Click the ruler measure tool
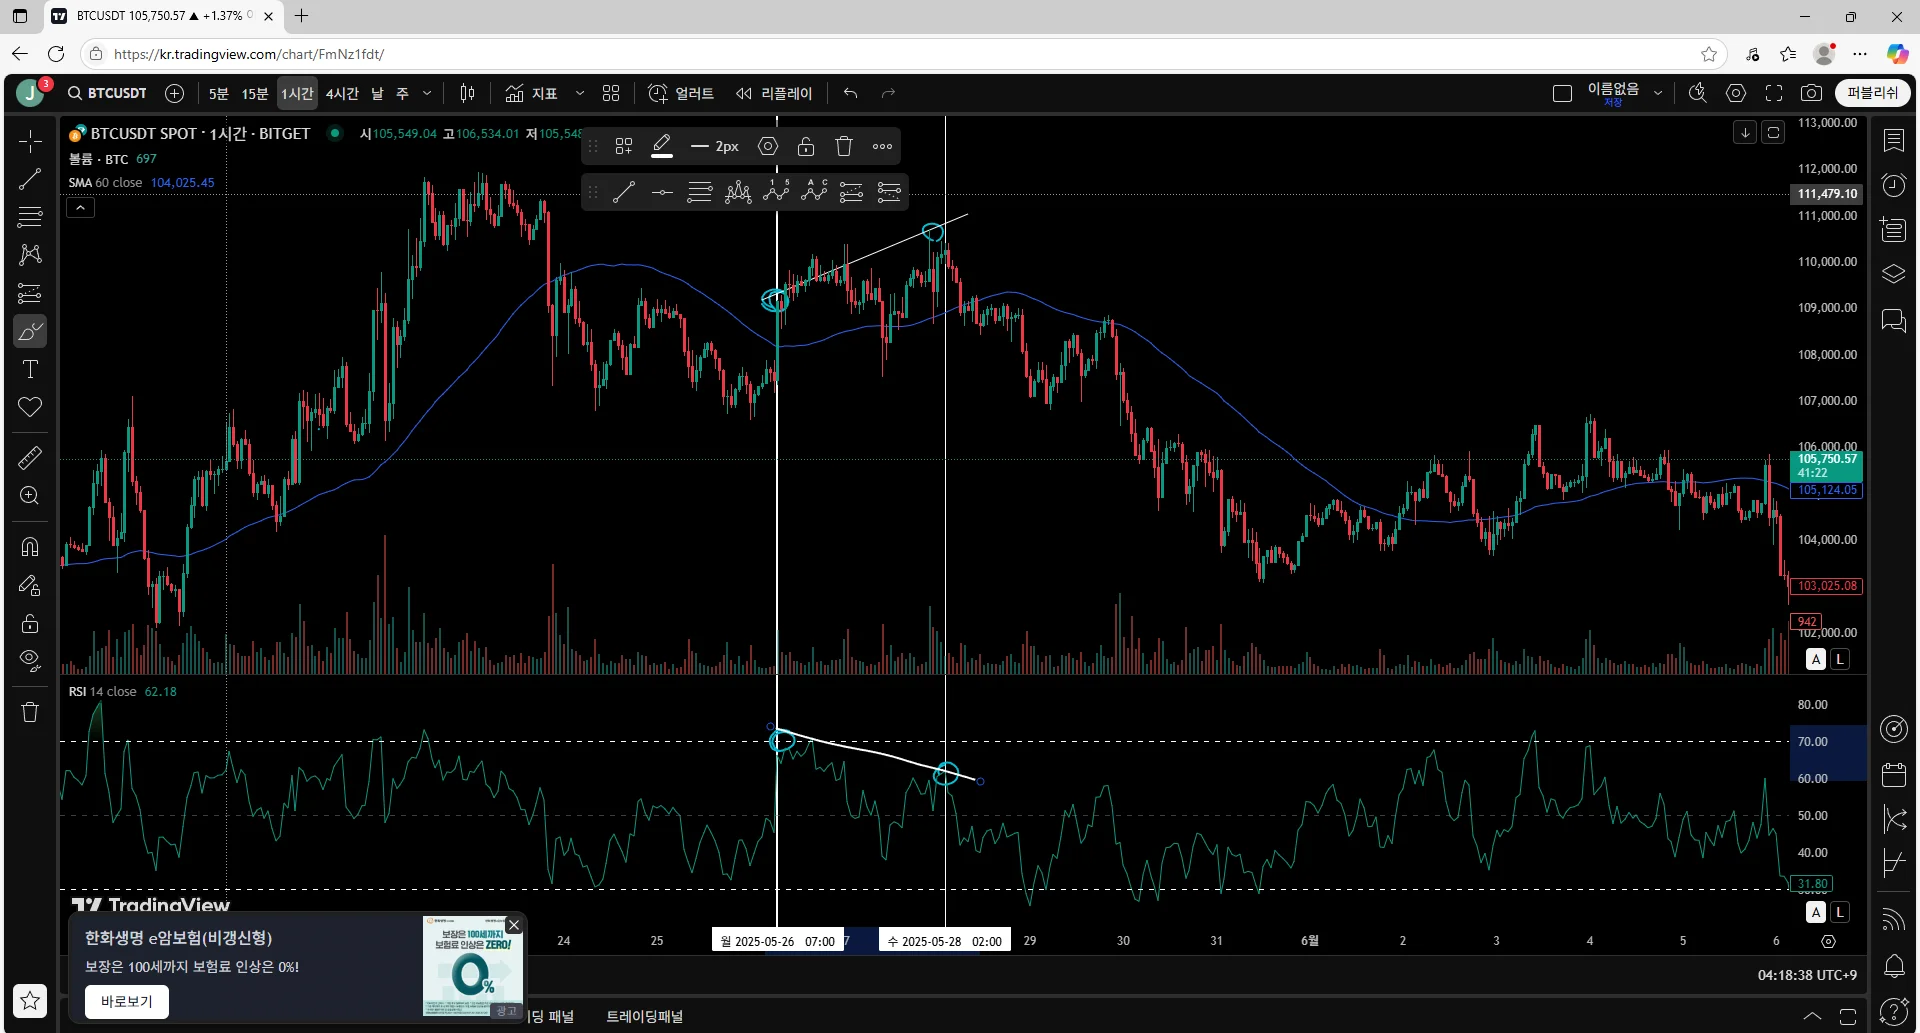Image resolution: width=1920 pixels, height=1033 pixels. pos(30,458)
